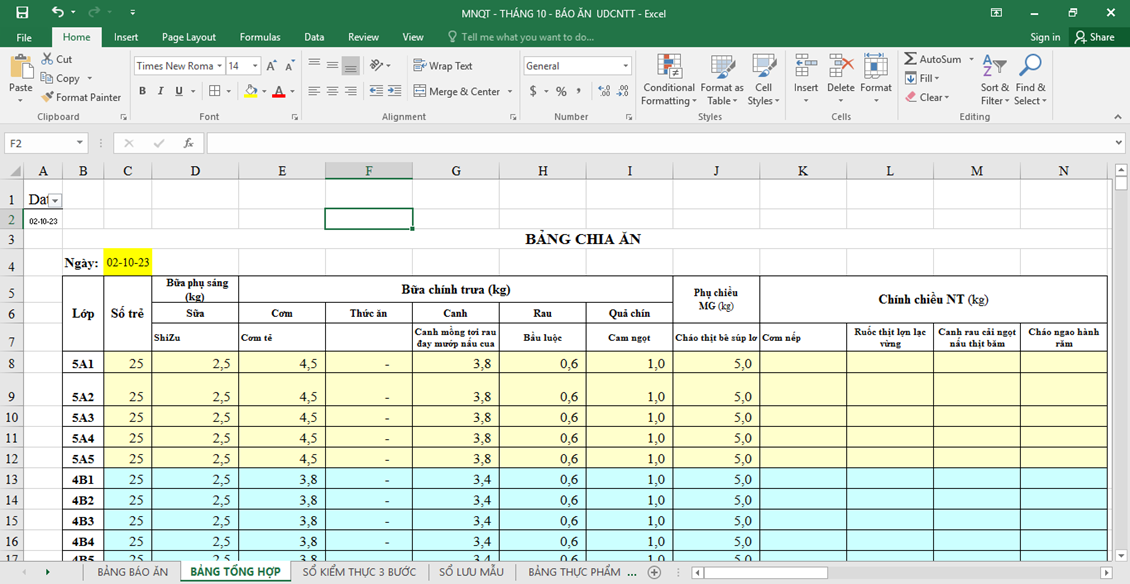Screen dimensions: 1130x584
Task: Click the AutoSum button
Action: click(932, 59)
